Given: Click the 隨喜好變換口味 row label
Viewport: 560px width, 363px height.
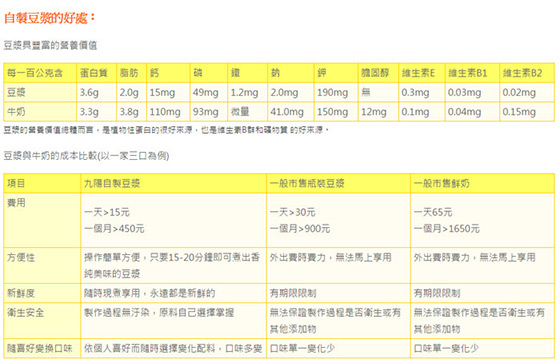Looking at the screenshot, I should click(x=40, y=348).
